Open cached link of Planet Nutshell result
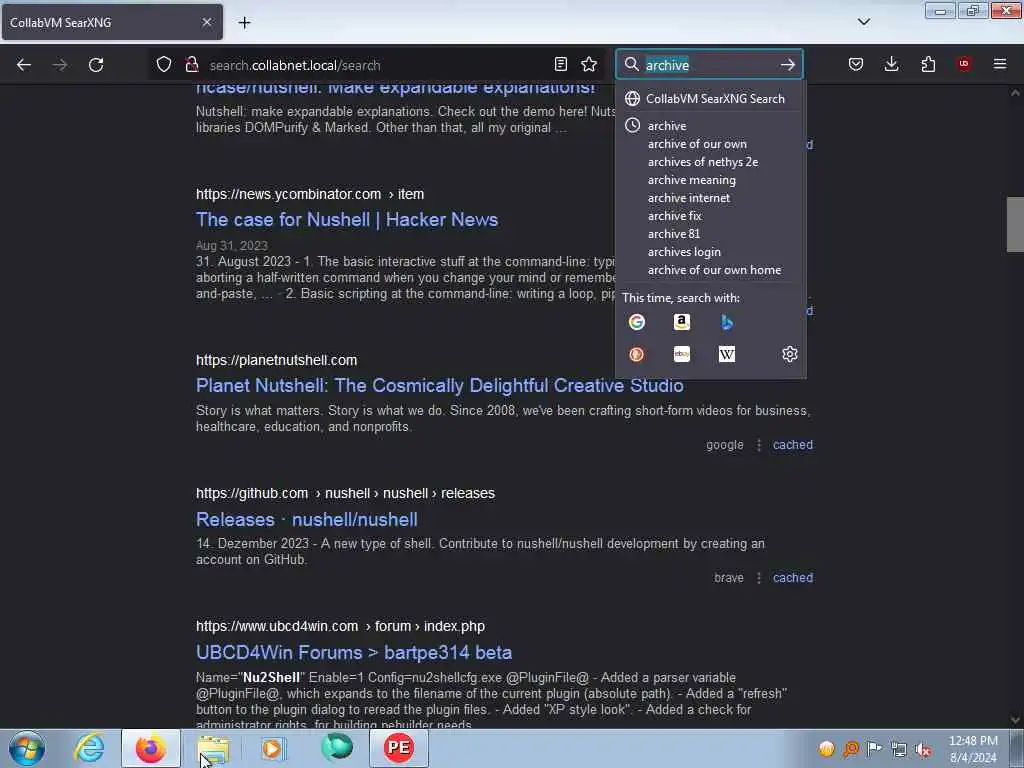The image size is (1024, 768). click(x=793, y=445)
